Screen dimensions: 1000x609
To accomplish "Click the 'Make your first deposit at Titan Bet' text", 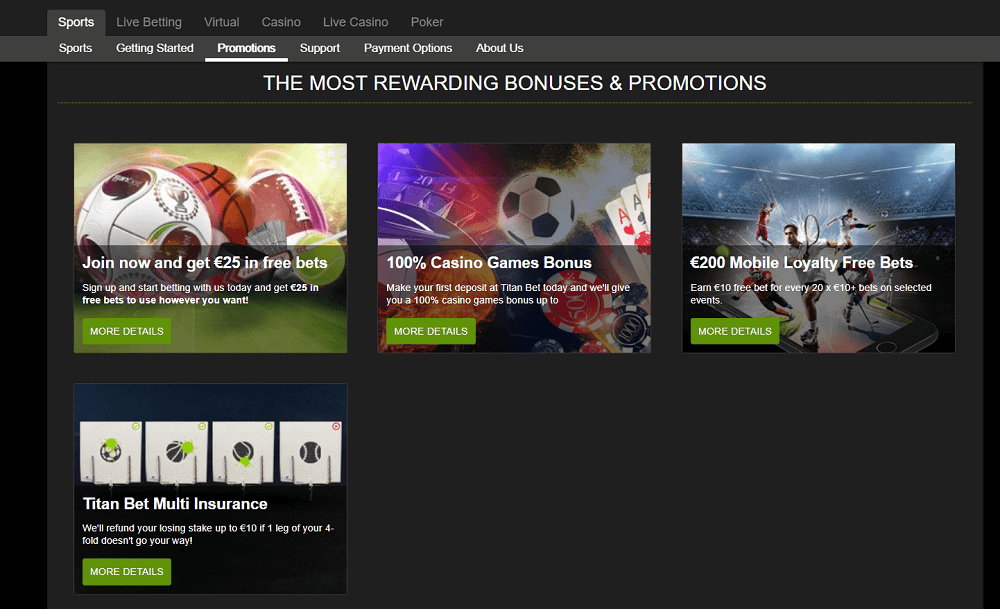I will [508, 294].
